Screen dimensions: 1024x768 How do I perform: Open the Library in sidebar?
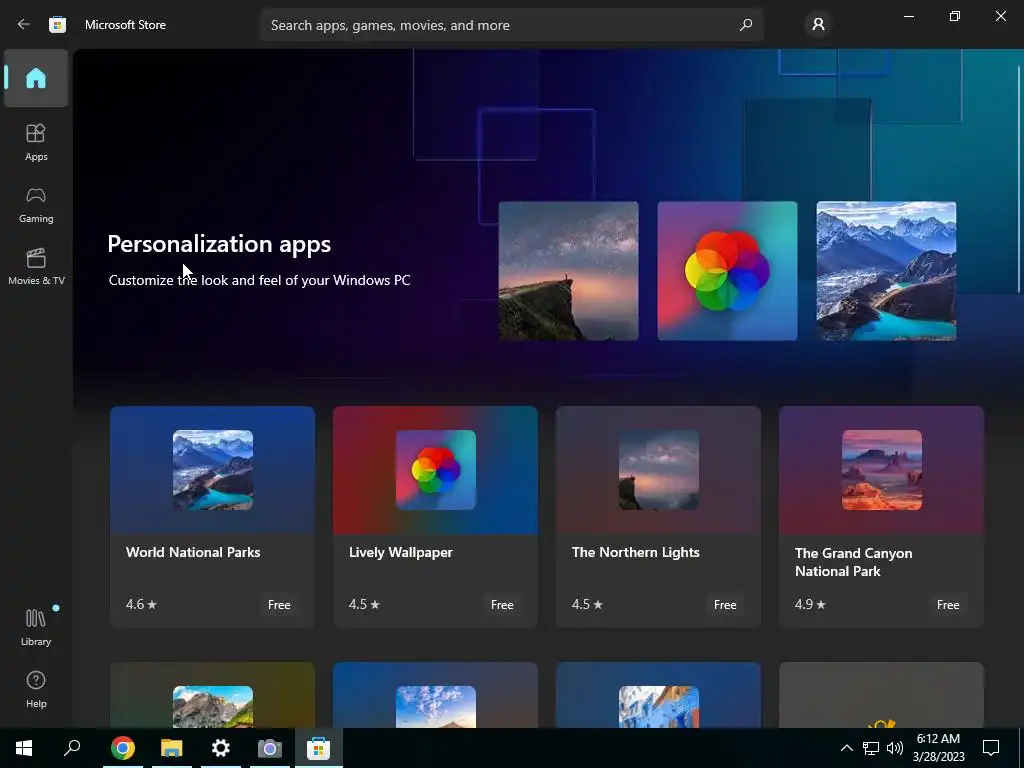pyautogui.click(x=36, y=627)
